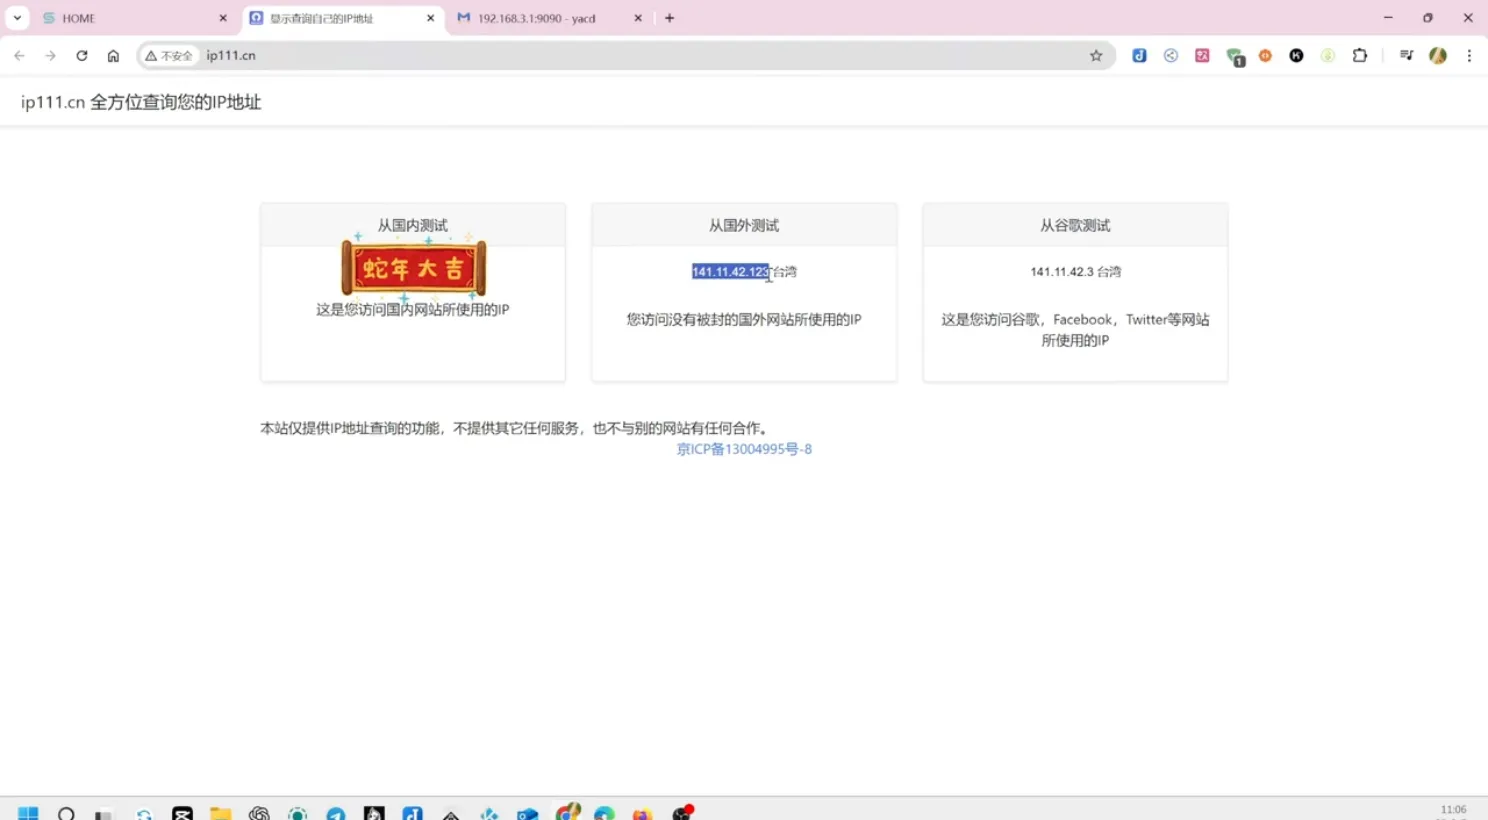Viewport: 1488px width, 820px height.
Task: Reload the ip111.cn page
Action: (x=82, y=56)
